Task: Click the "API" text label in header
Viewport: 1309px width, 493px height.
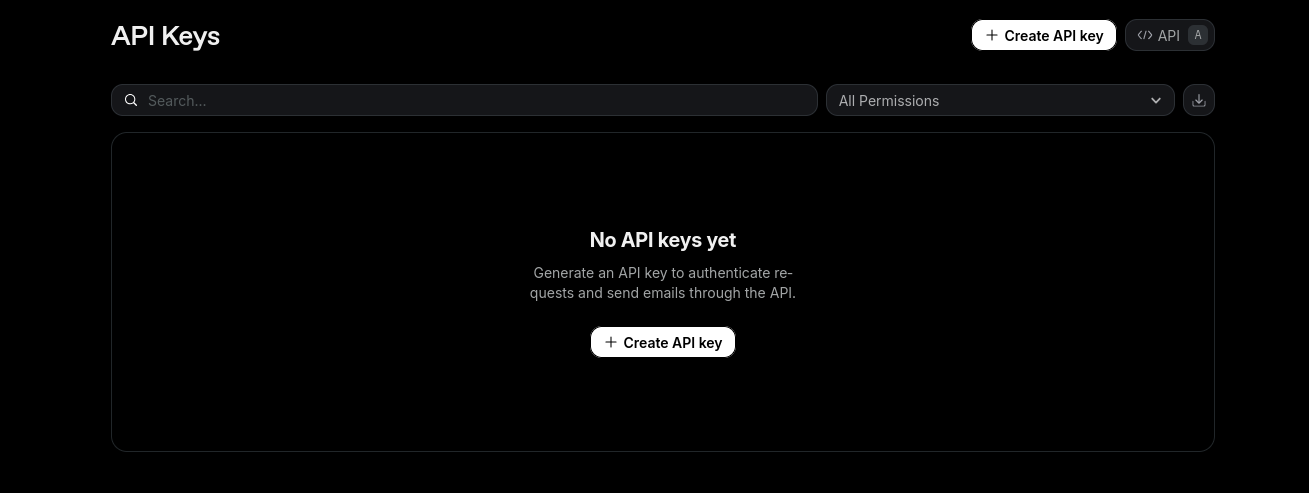Action: [1169, 35]
